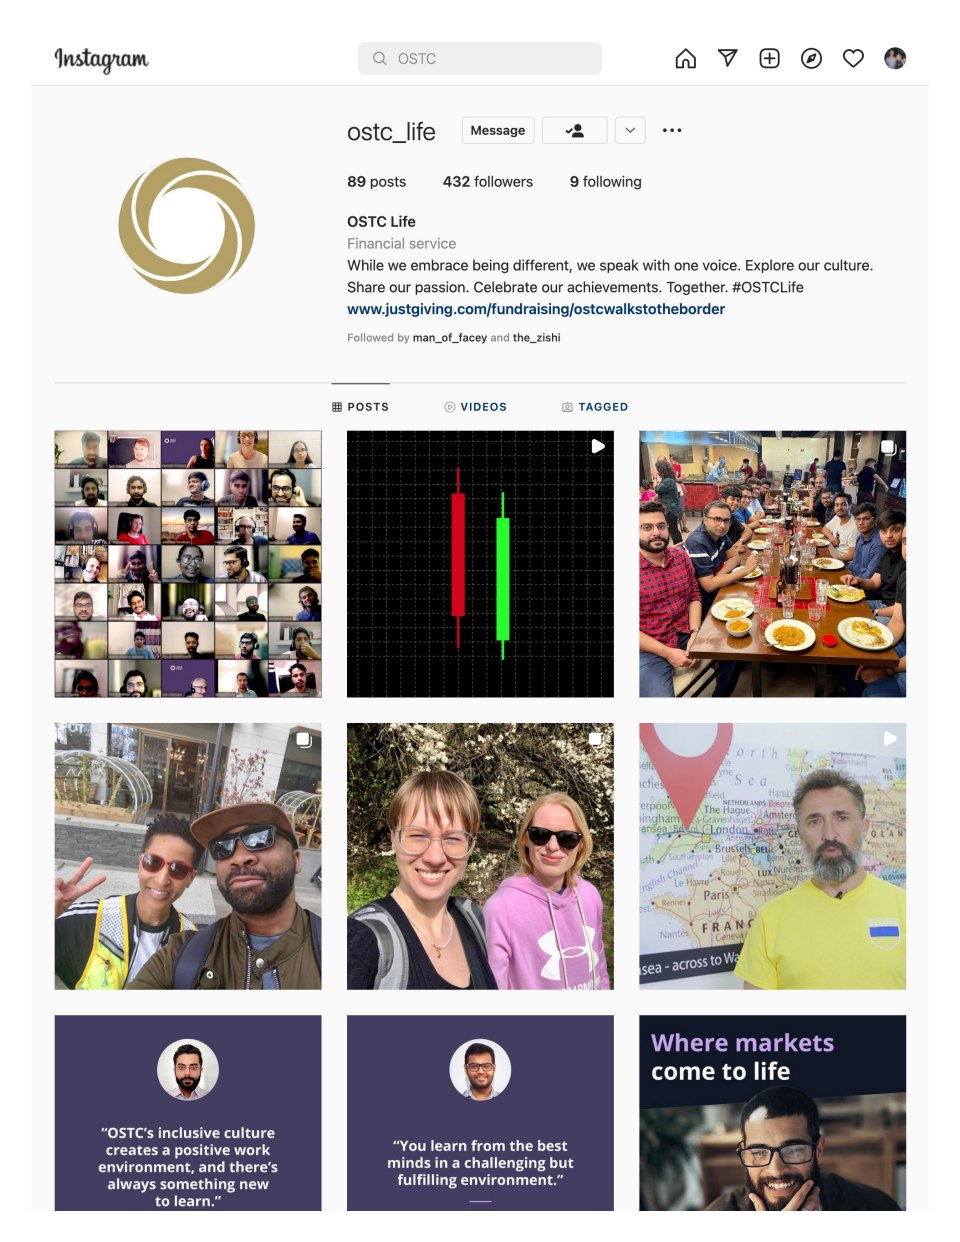Open the Explore compass icon
Screen dimensions: 960x1242
pyautogui.click(x=811, y=58)
